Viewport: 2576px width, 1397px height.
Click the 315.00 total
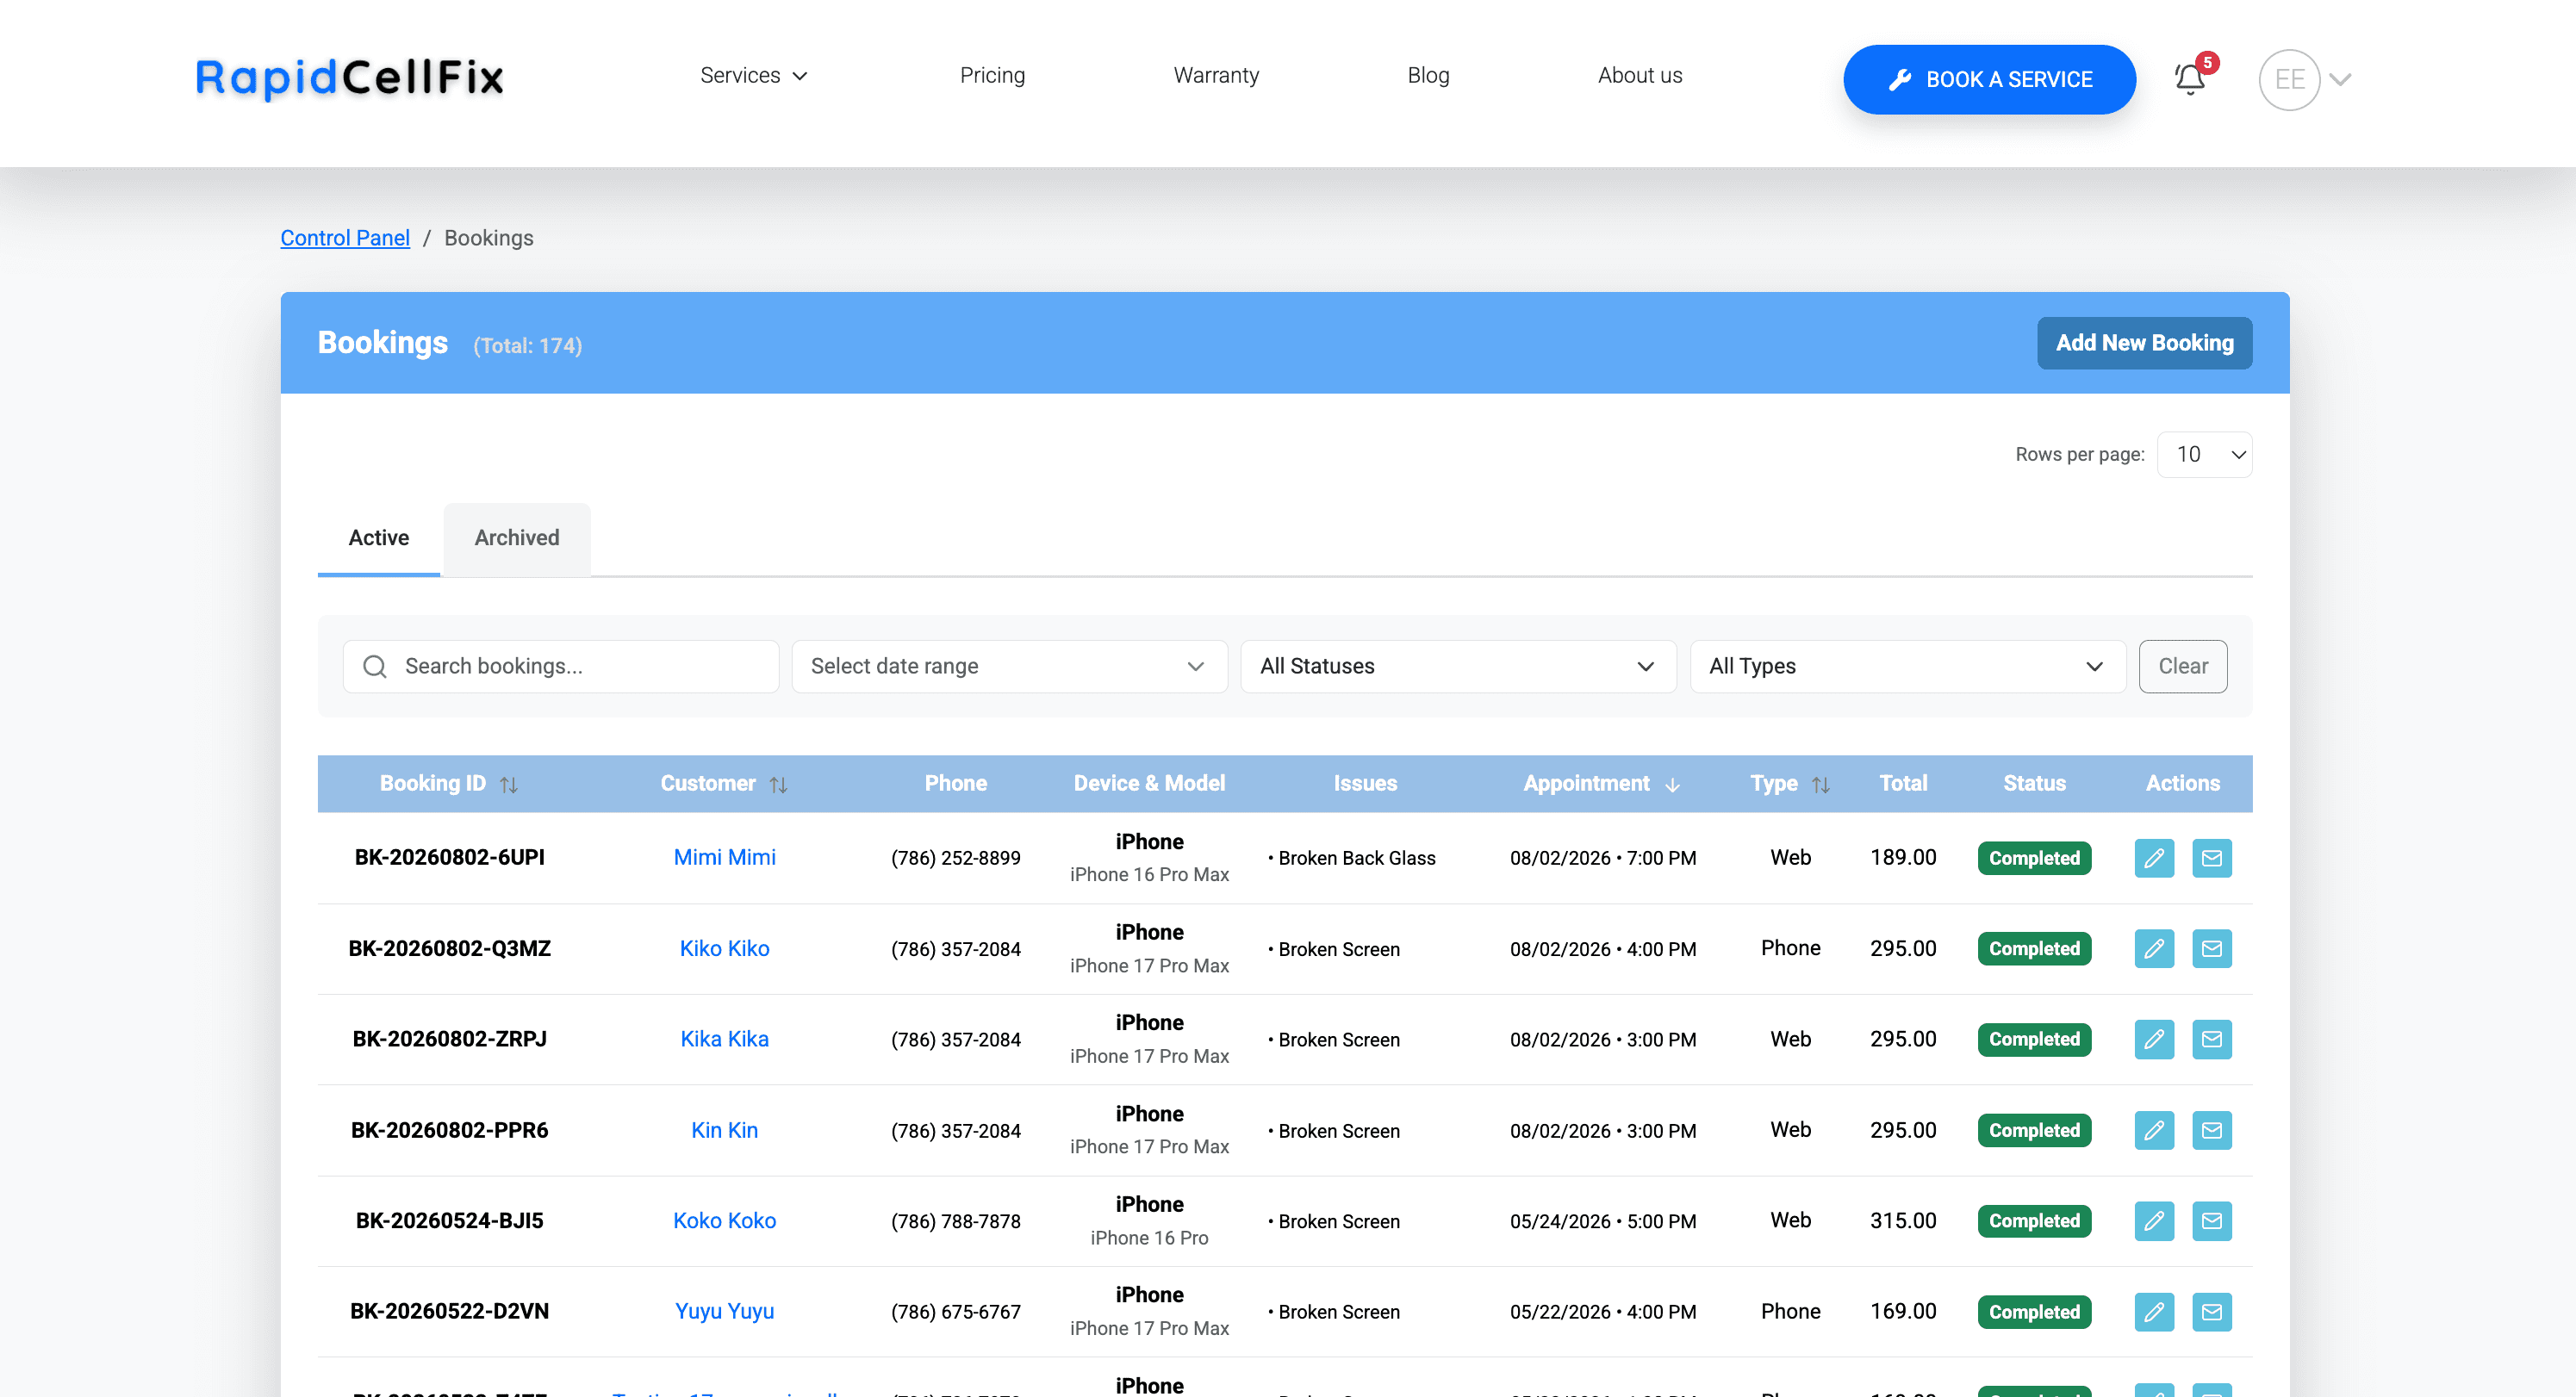click(x=1903, y=1221)
